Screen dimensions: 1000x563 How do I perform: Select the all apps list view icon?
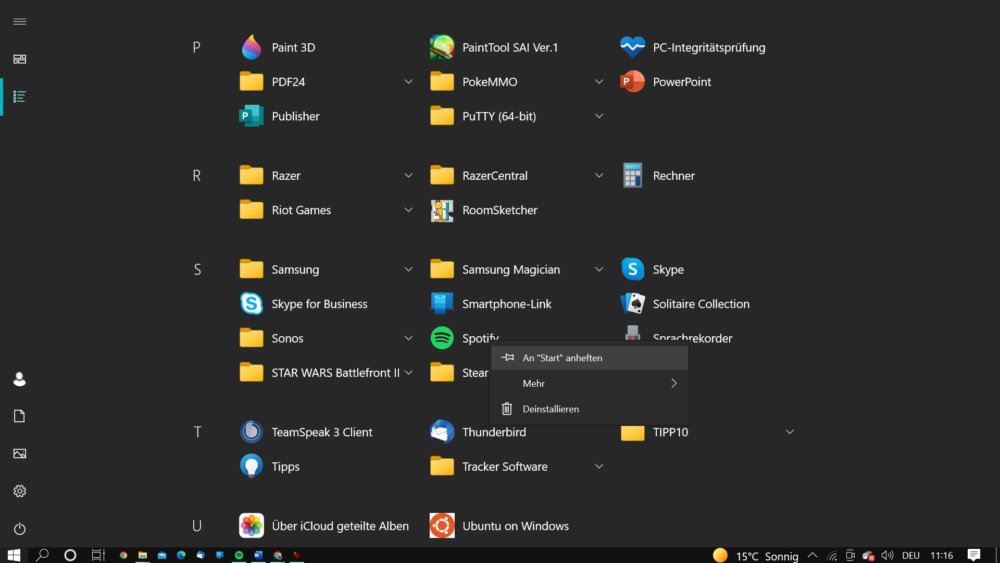click(x=20, y=96)
